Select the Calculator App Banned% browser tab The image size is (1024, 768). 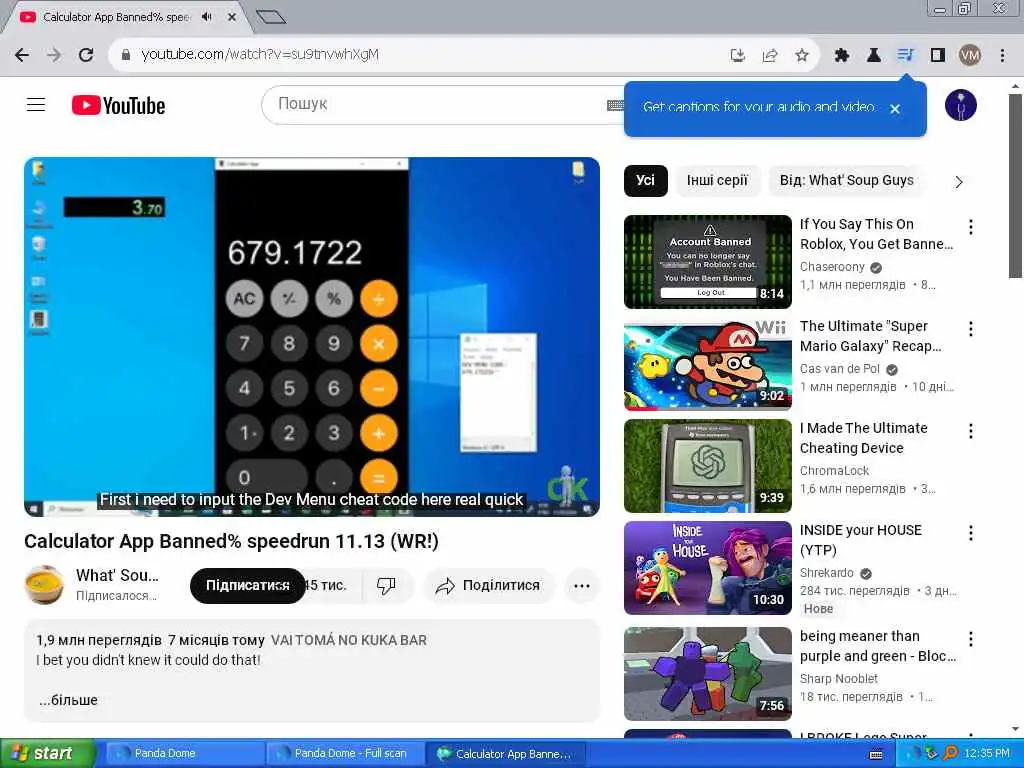click(118, 17)
